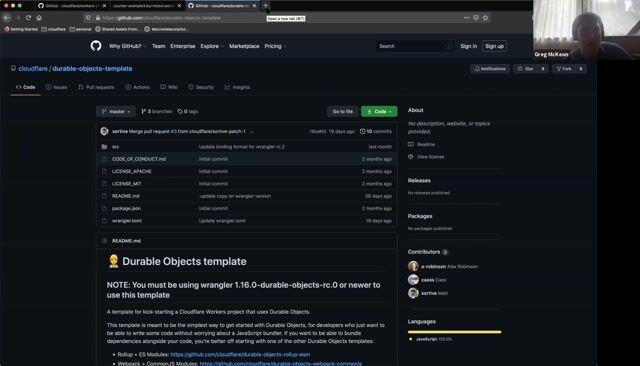
Task: Open a new browser tab with the plus icon
Action: 265,6
